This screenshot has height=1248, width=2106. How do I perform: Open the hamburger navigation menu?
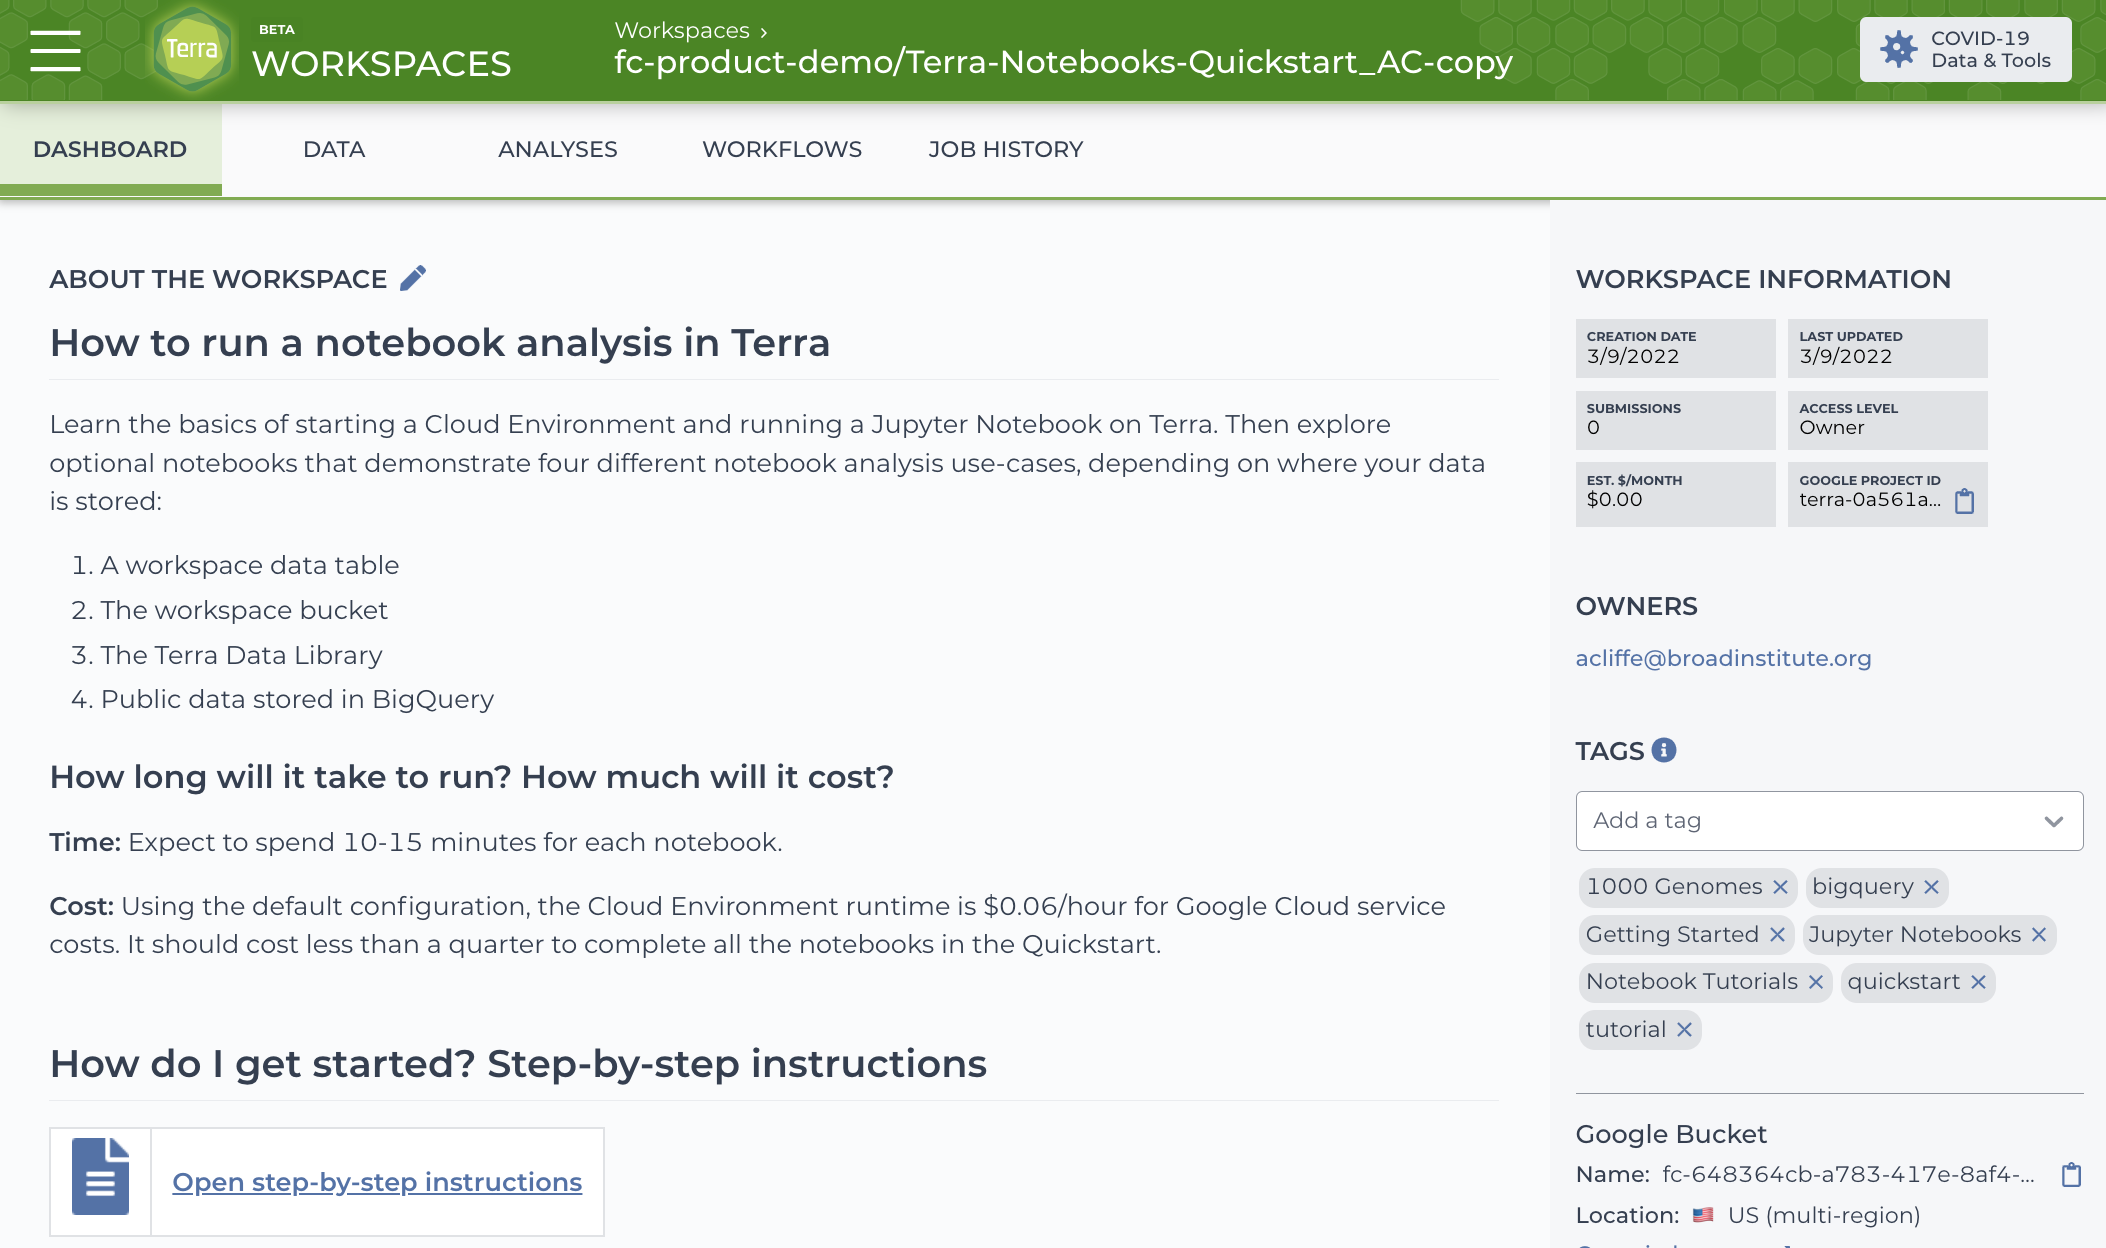[x=55, y=50]
